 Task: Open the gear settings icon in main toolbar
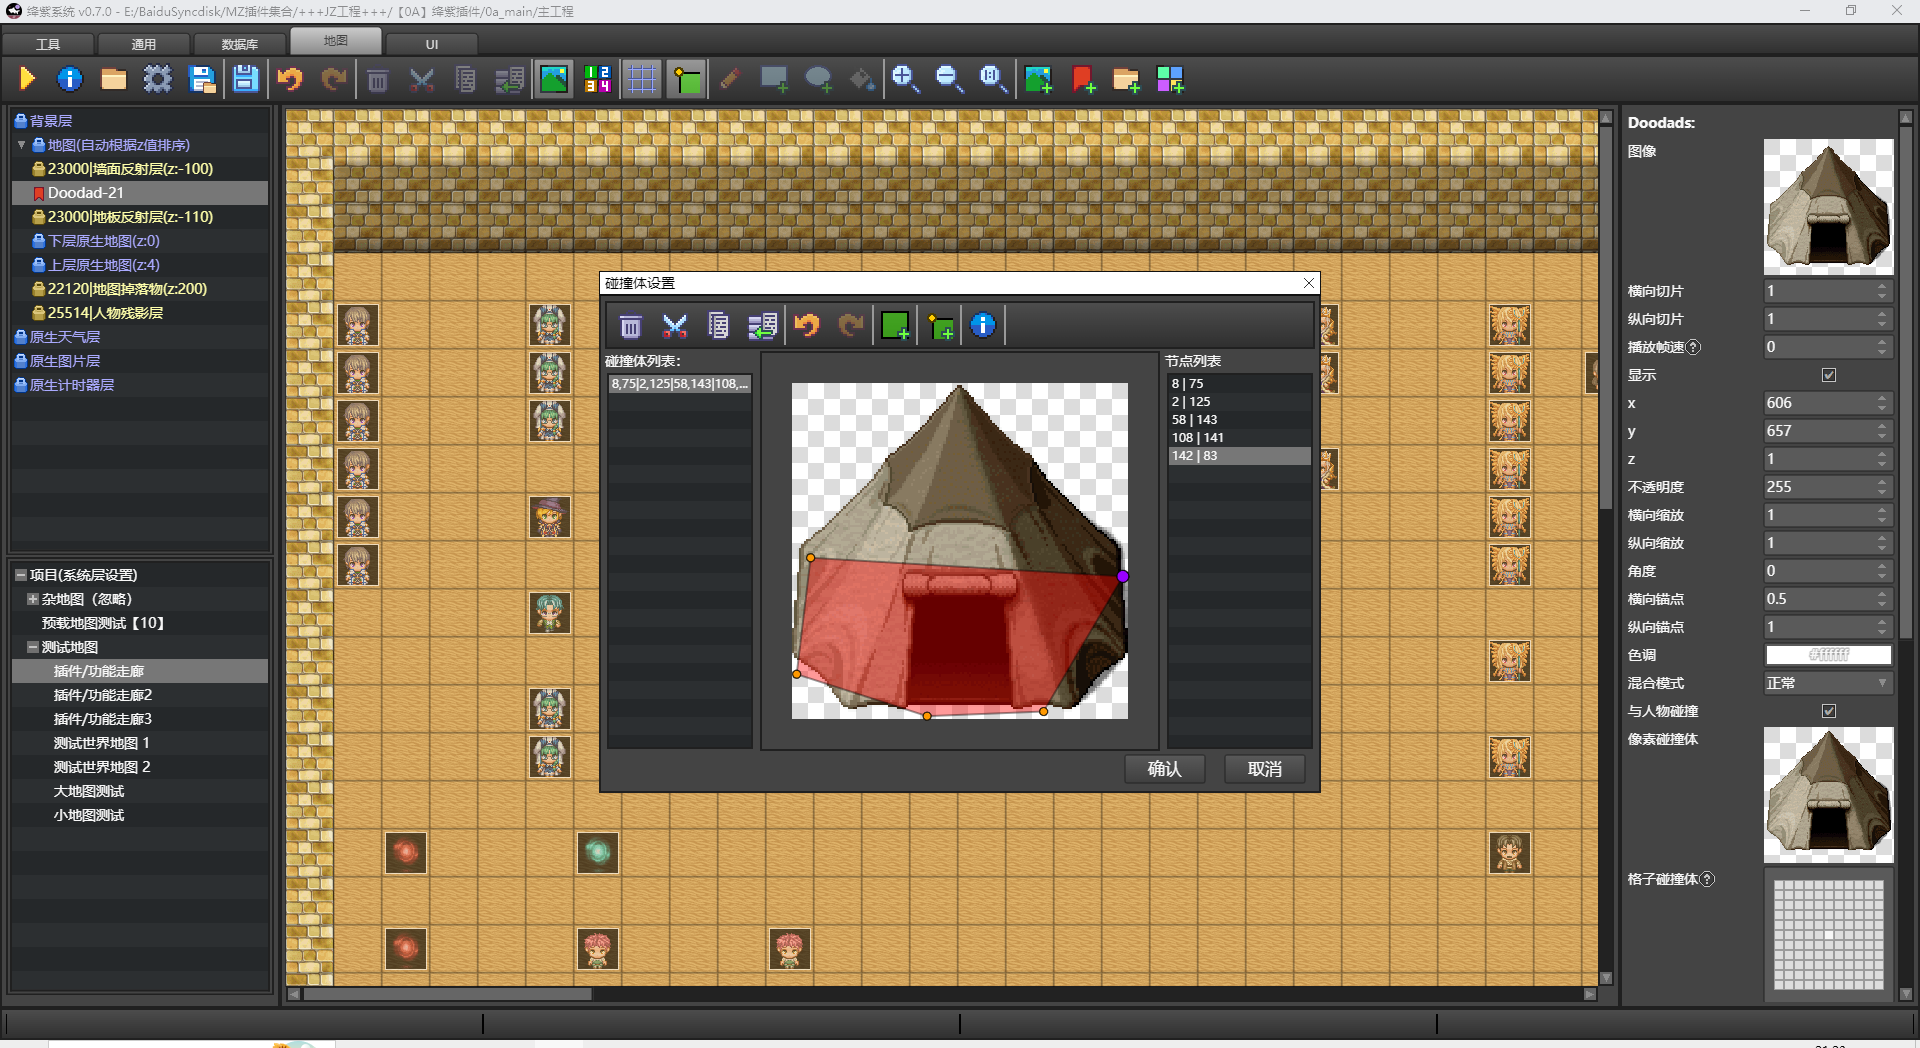tap(157, 79)
